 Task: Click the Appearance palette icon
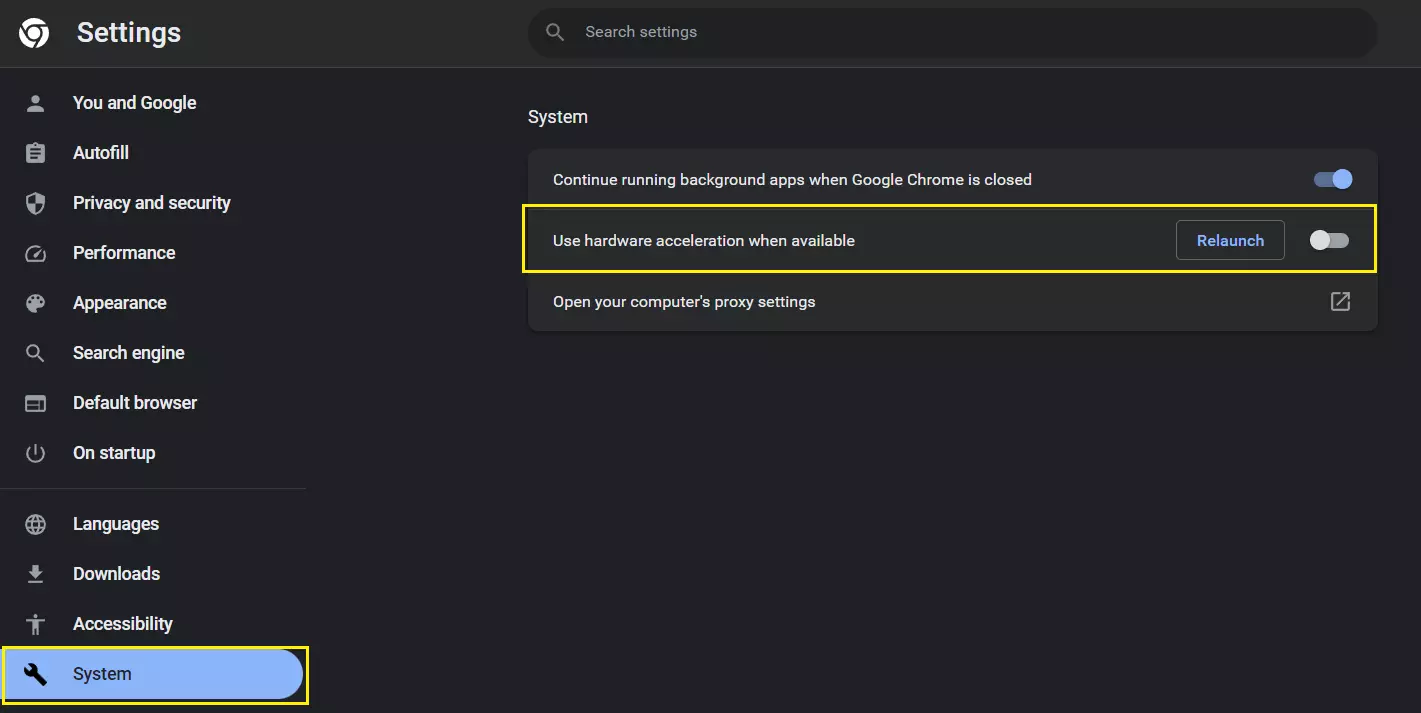tap(35, 302)
